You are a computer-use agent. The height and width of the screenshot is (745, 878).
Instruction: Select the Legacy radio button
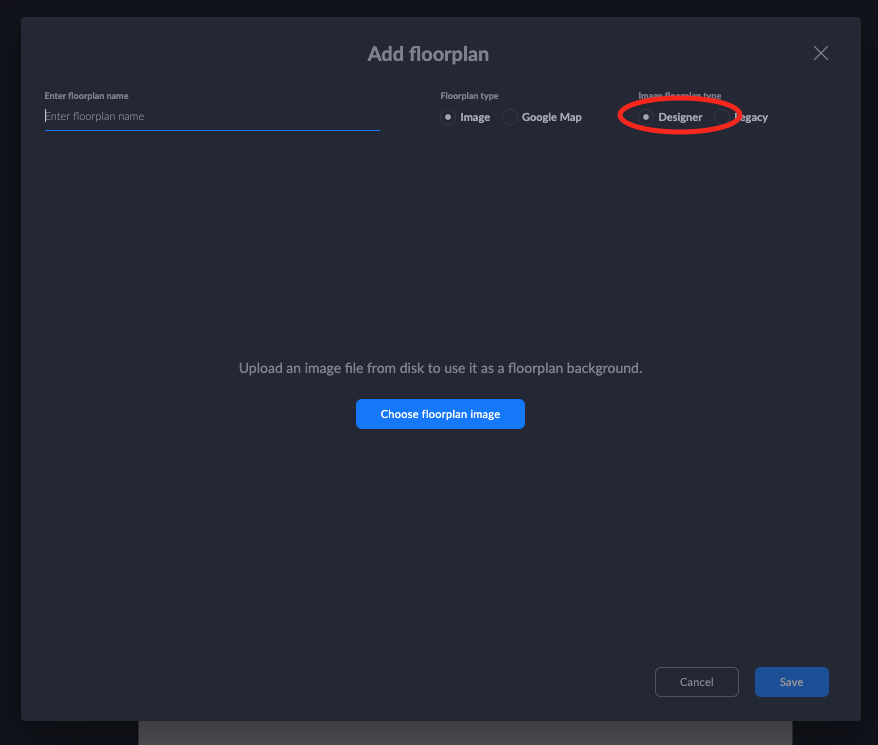(x=722, y=117)
